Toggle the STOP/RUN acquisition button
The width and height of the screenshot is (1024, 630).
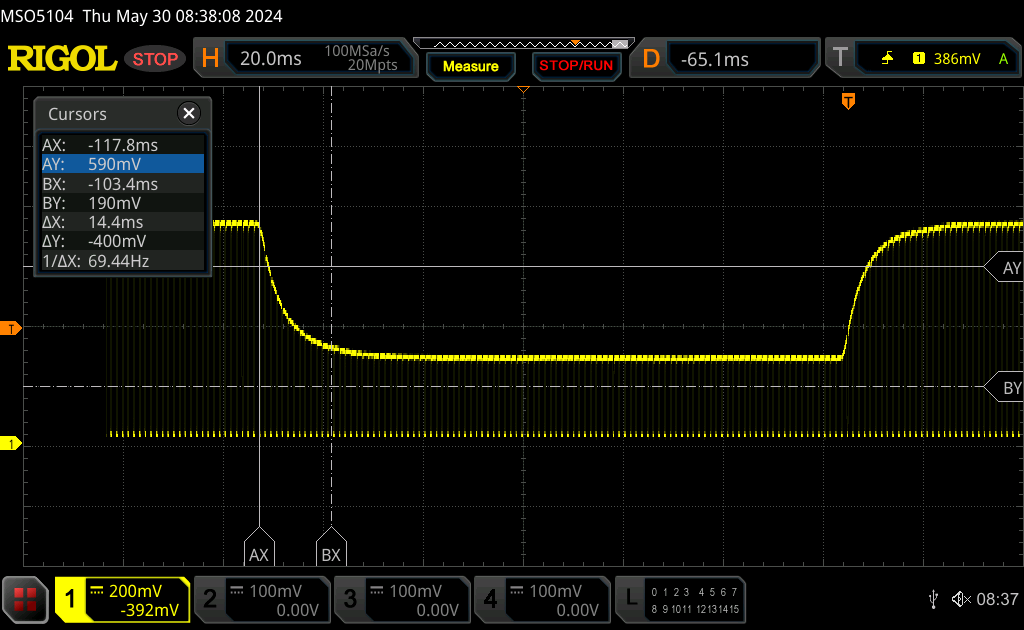click(575, 66)
